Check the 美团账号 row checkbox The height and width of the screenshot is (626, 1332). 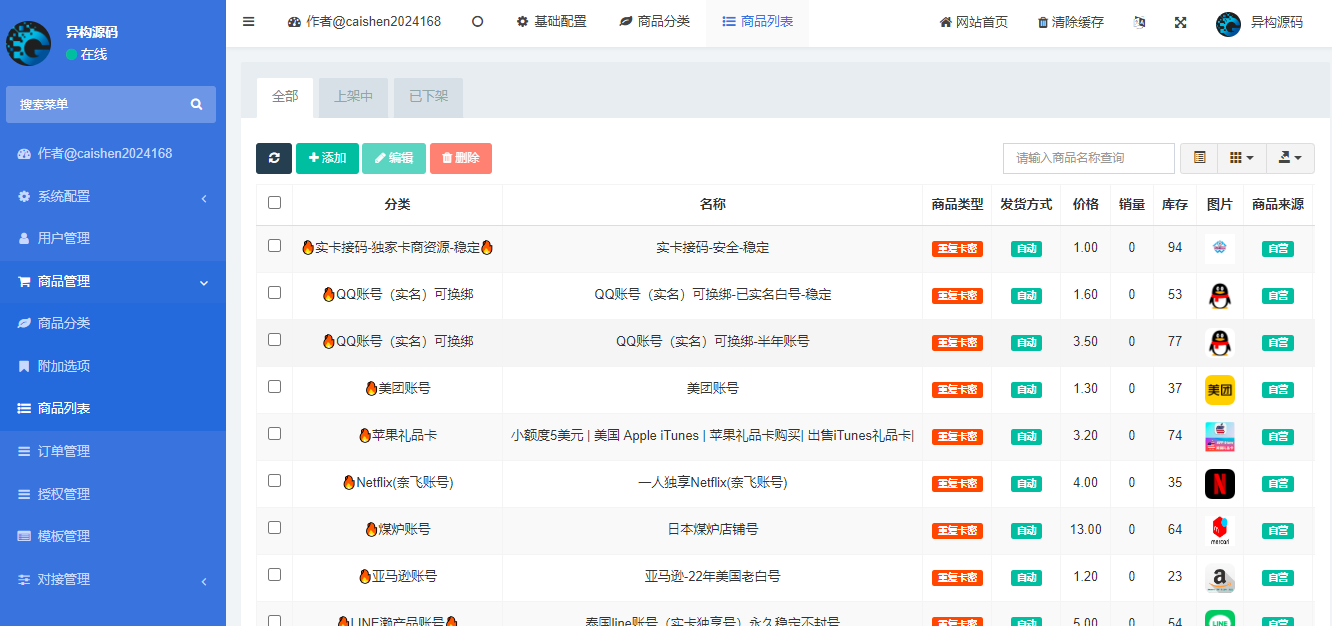click(x=275, y=387)
